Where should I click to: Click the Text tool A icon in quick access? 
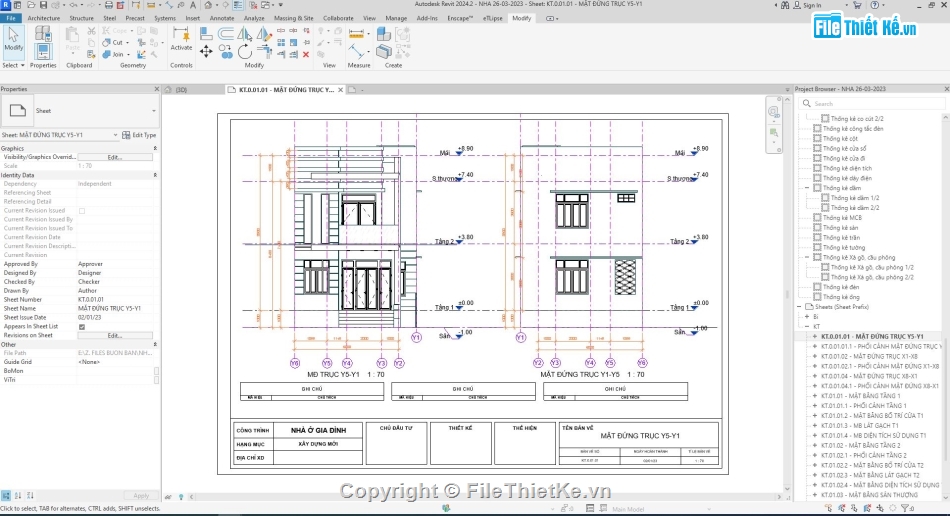click(193, 5)
